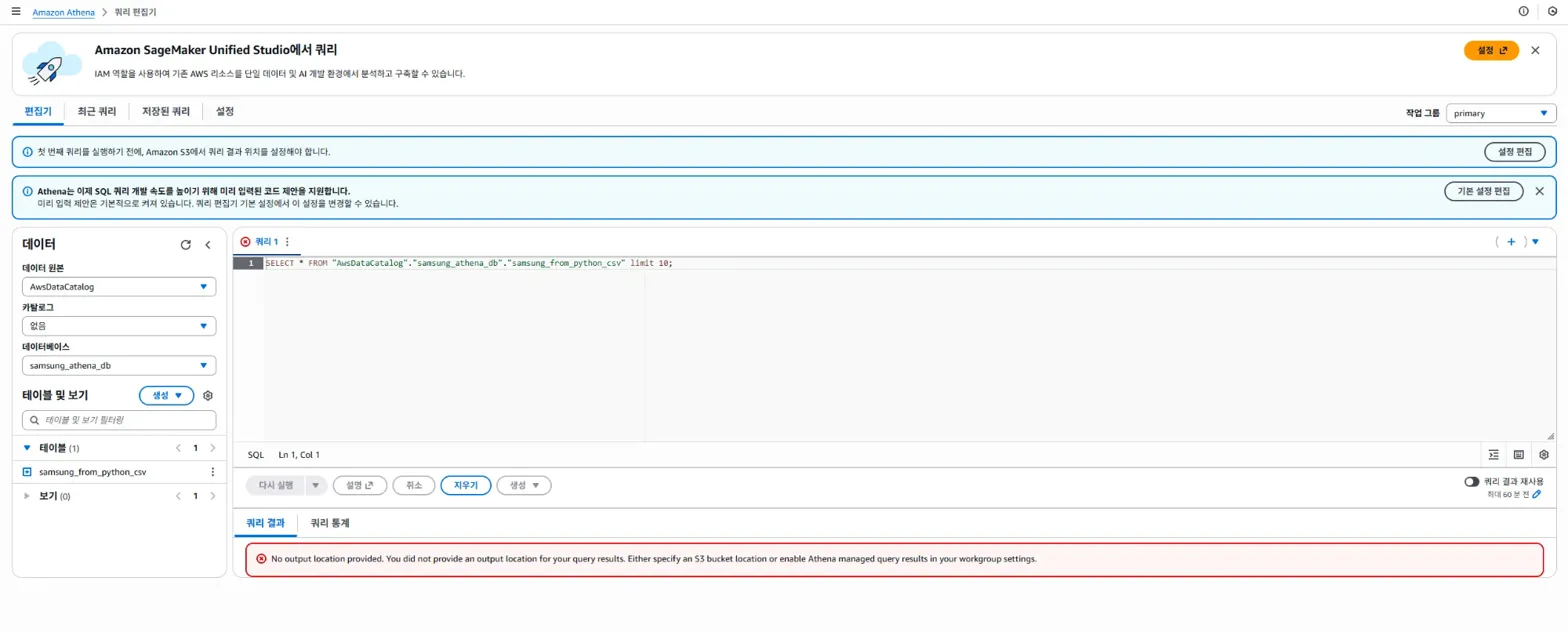This screenshot has width=1568, height=632.
Task: Expand the 보기 section
Action: click(27, 496)
